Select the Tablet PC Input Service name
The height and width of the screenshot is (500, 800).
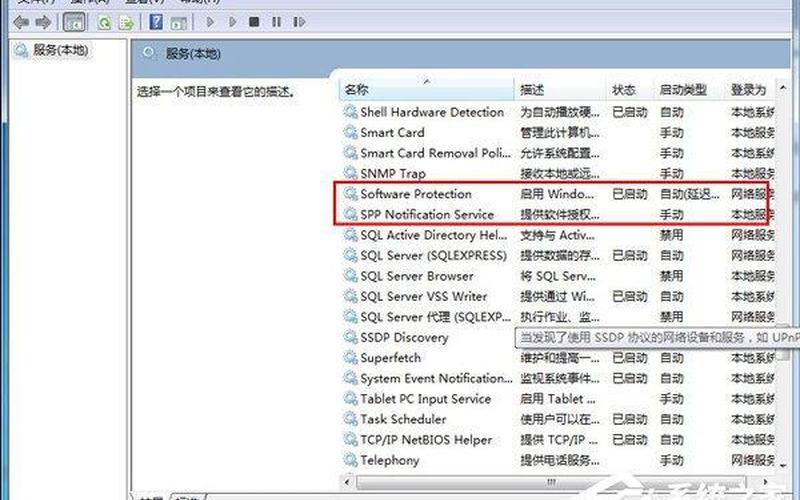[426, 398]
